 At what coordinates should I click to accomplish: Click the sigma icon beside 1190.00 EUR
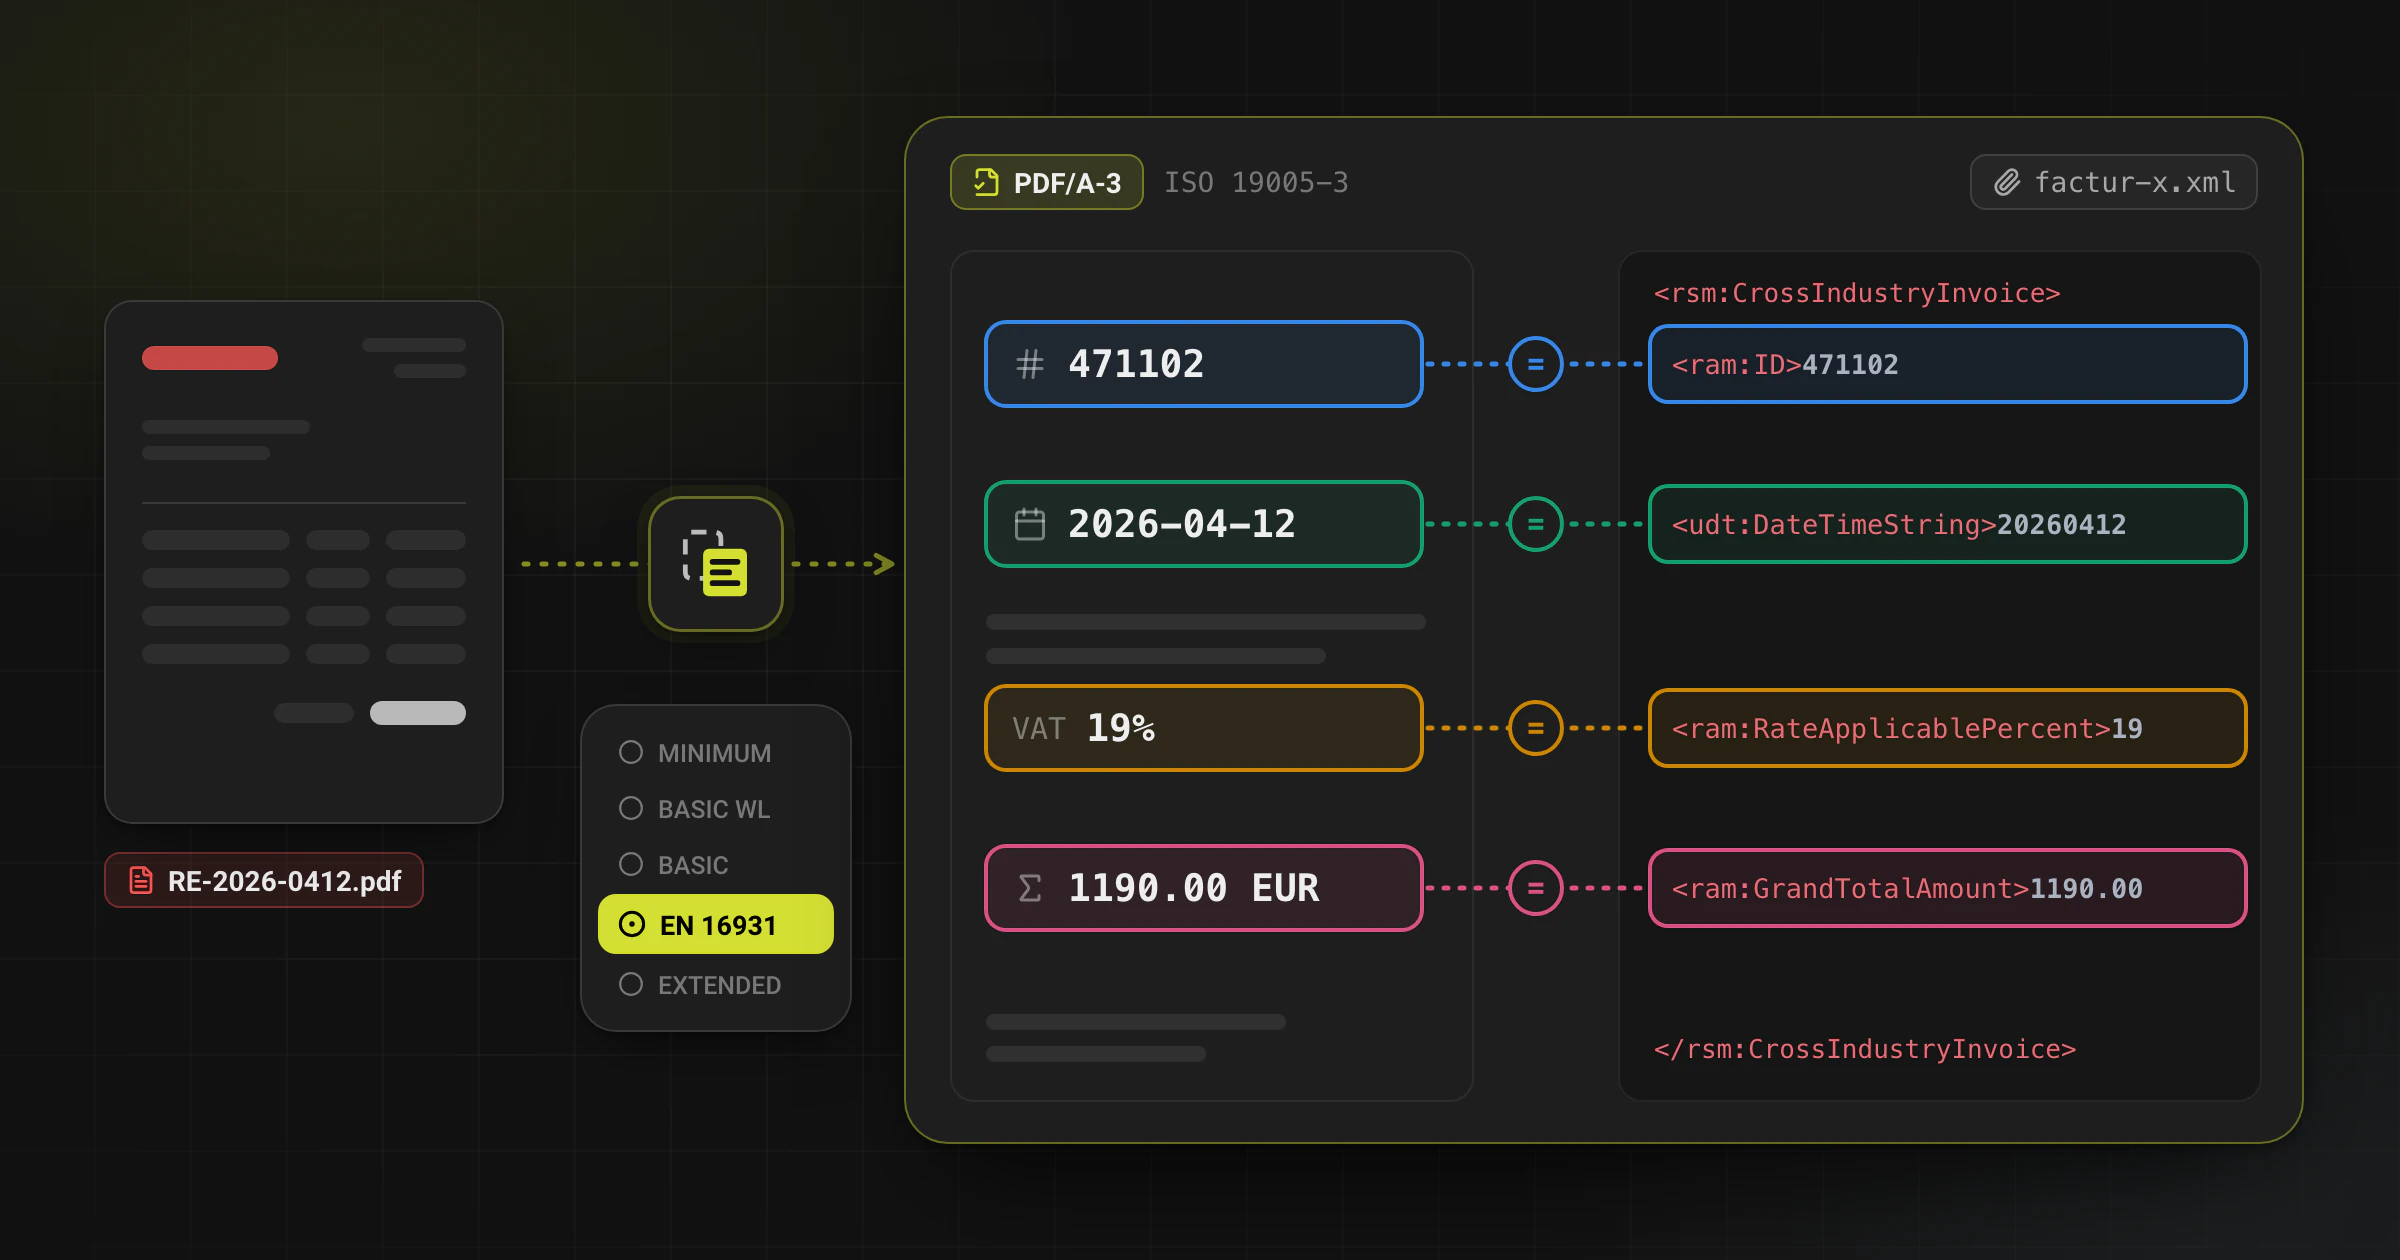pos(1030,888)
